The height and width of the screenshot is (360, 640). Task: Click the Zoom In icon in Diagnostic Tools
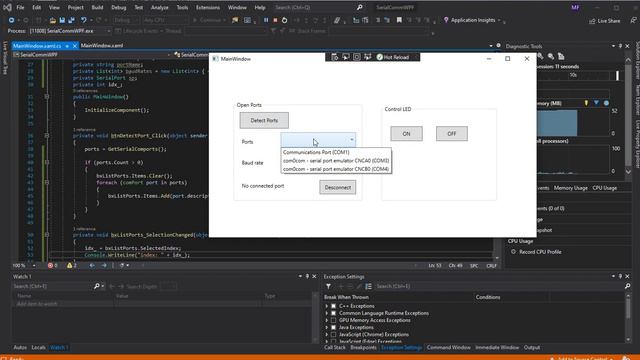540,56
